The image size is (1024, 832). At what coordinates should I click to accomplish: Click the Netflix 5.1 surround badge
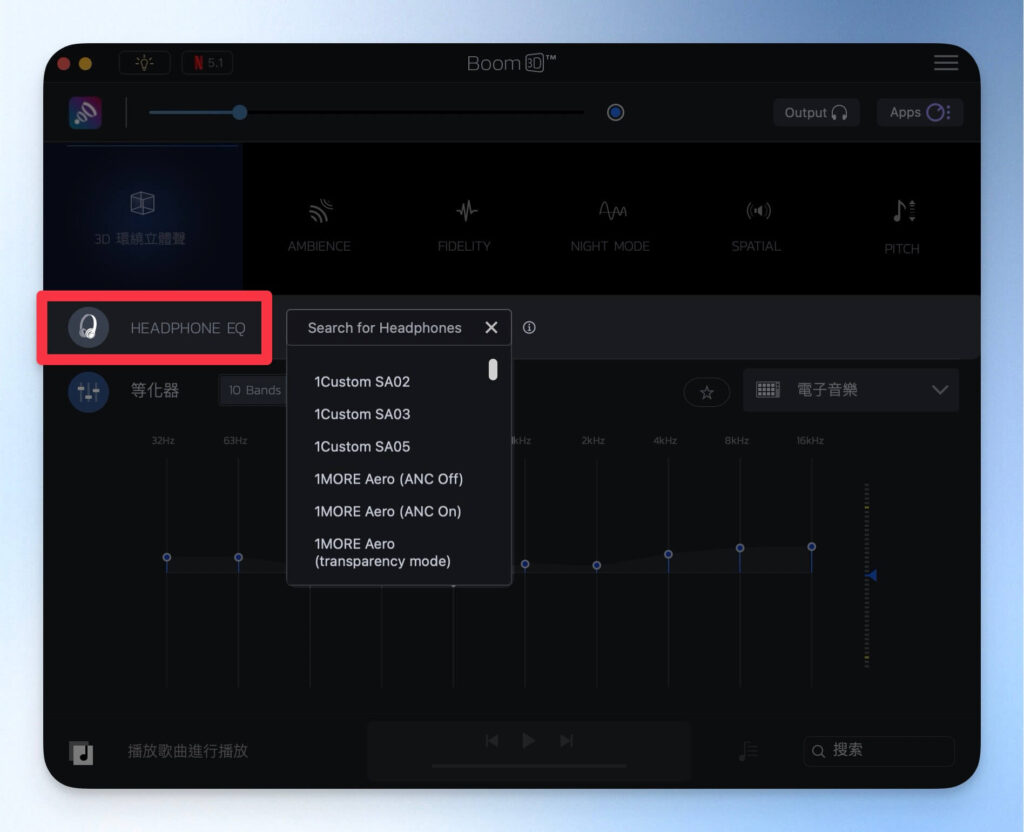click(207, 63)
